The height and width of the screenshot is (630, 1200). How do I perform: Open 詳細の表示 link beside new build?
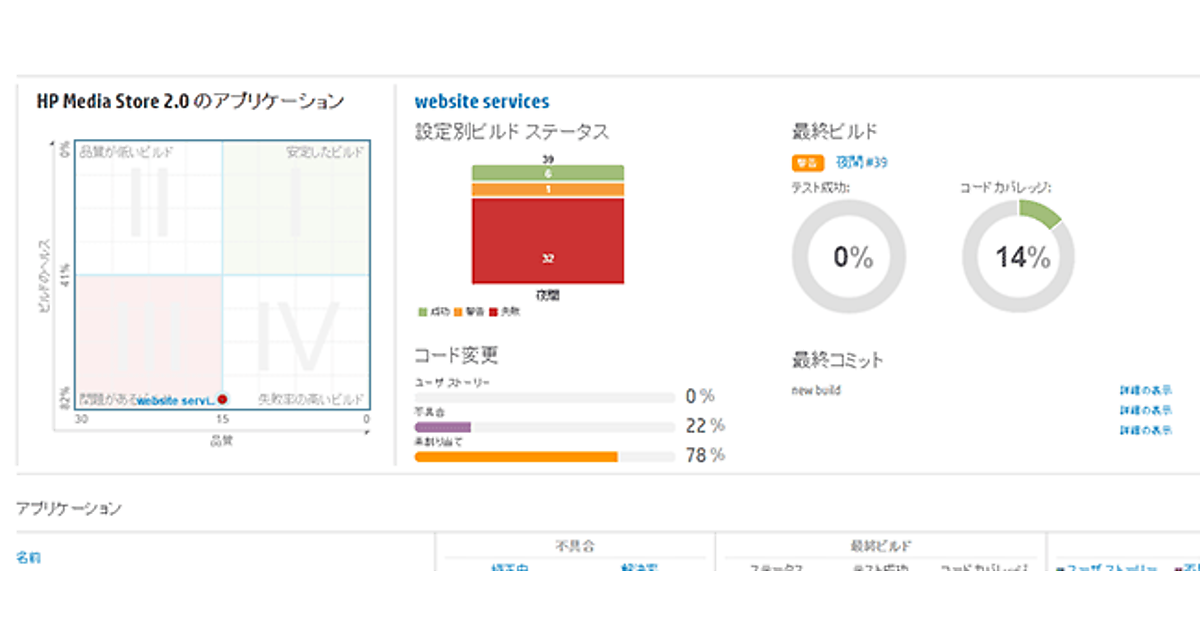(1145, 390)
